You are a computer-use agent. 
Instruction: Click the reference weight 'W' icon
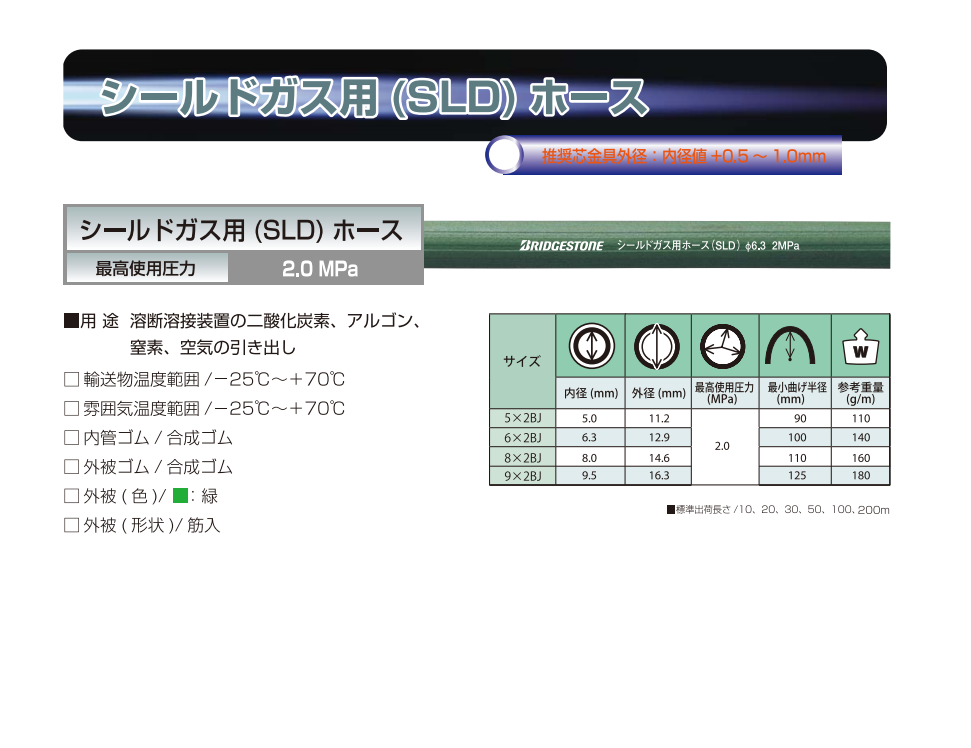(859, 348)
